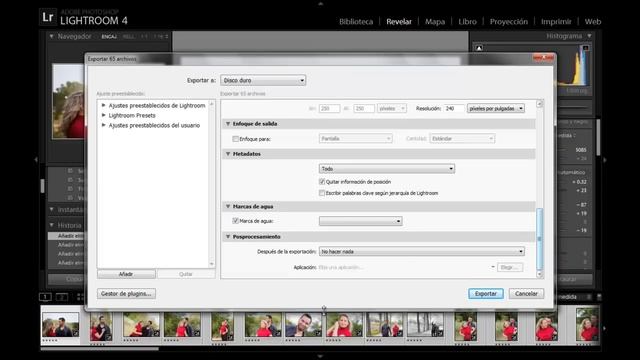Expand 'Ajustes preestablecidos del usuario'

pyautogui.click(x=104, y=125)
